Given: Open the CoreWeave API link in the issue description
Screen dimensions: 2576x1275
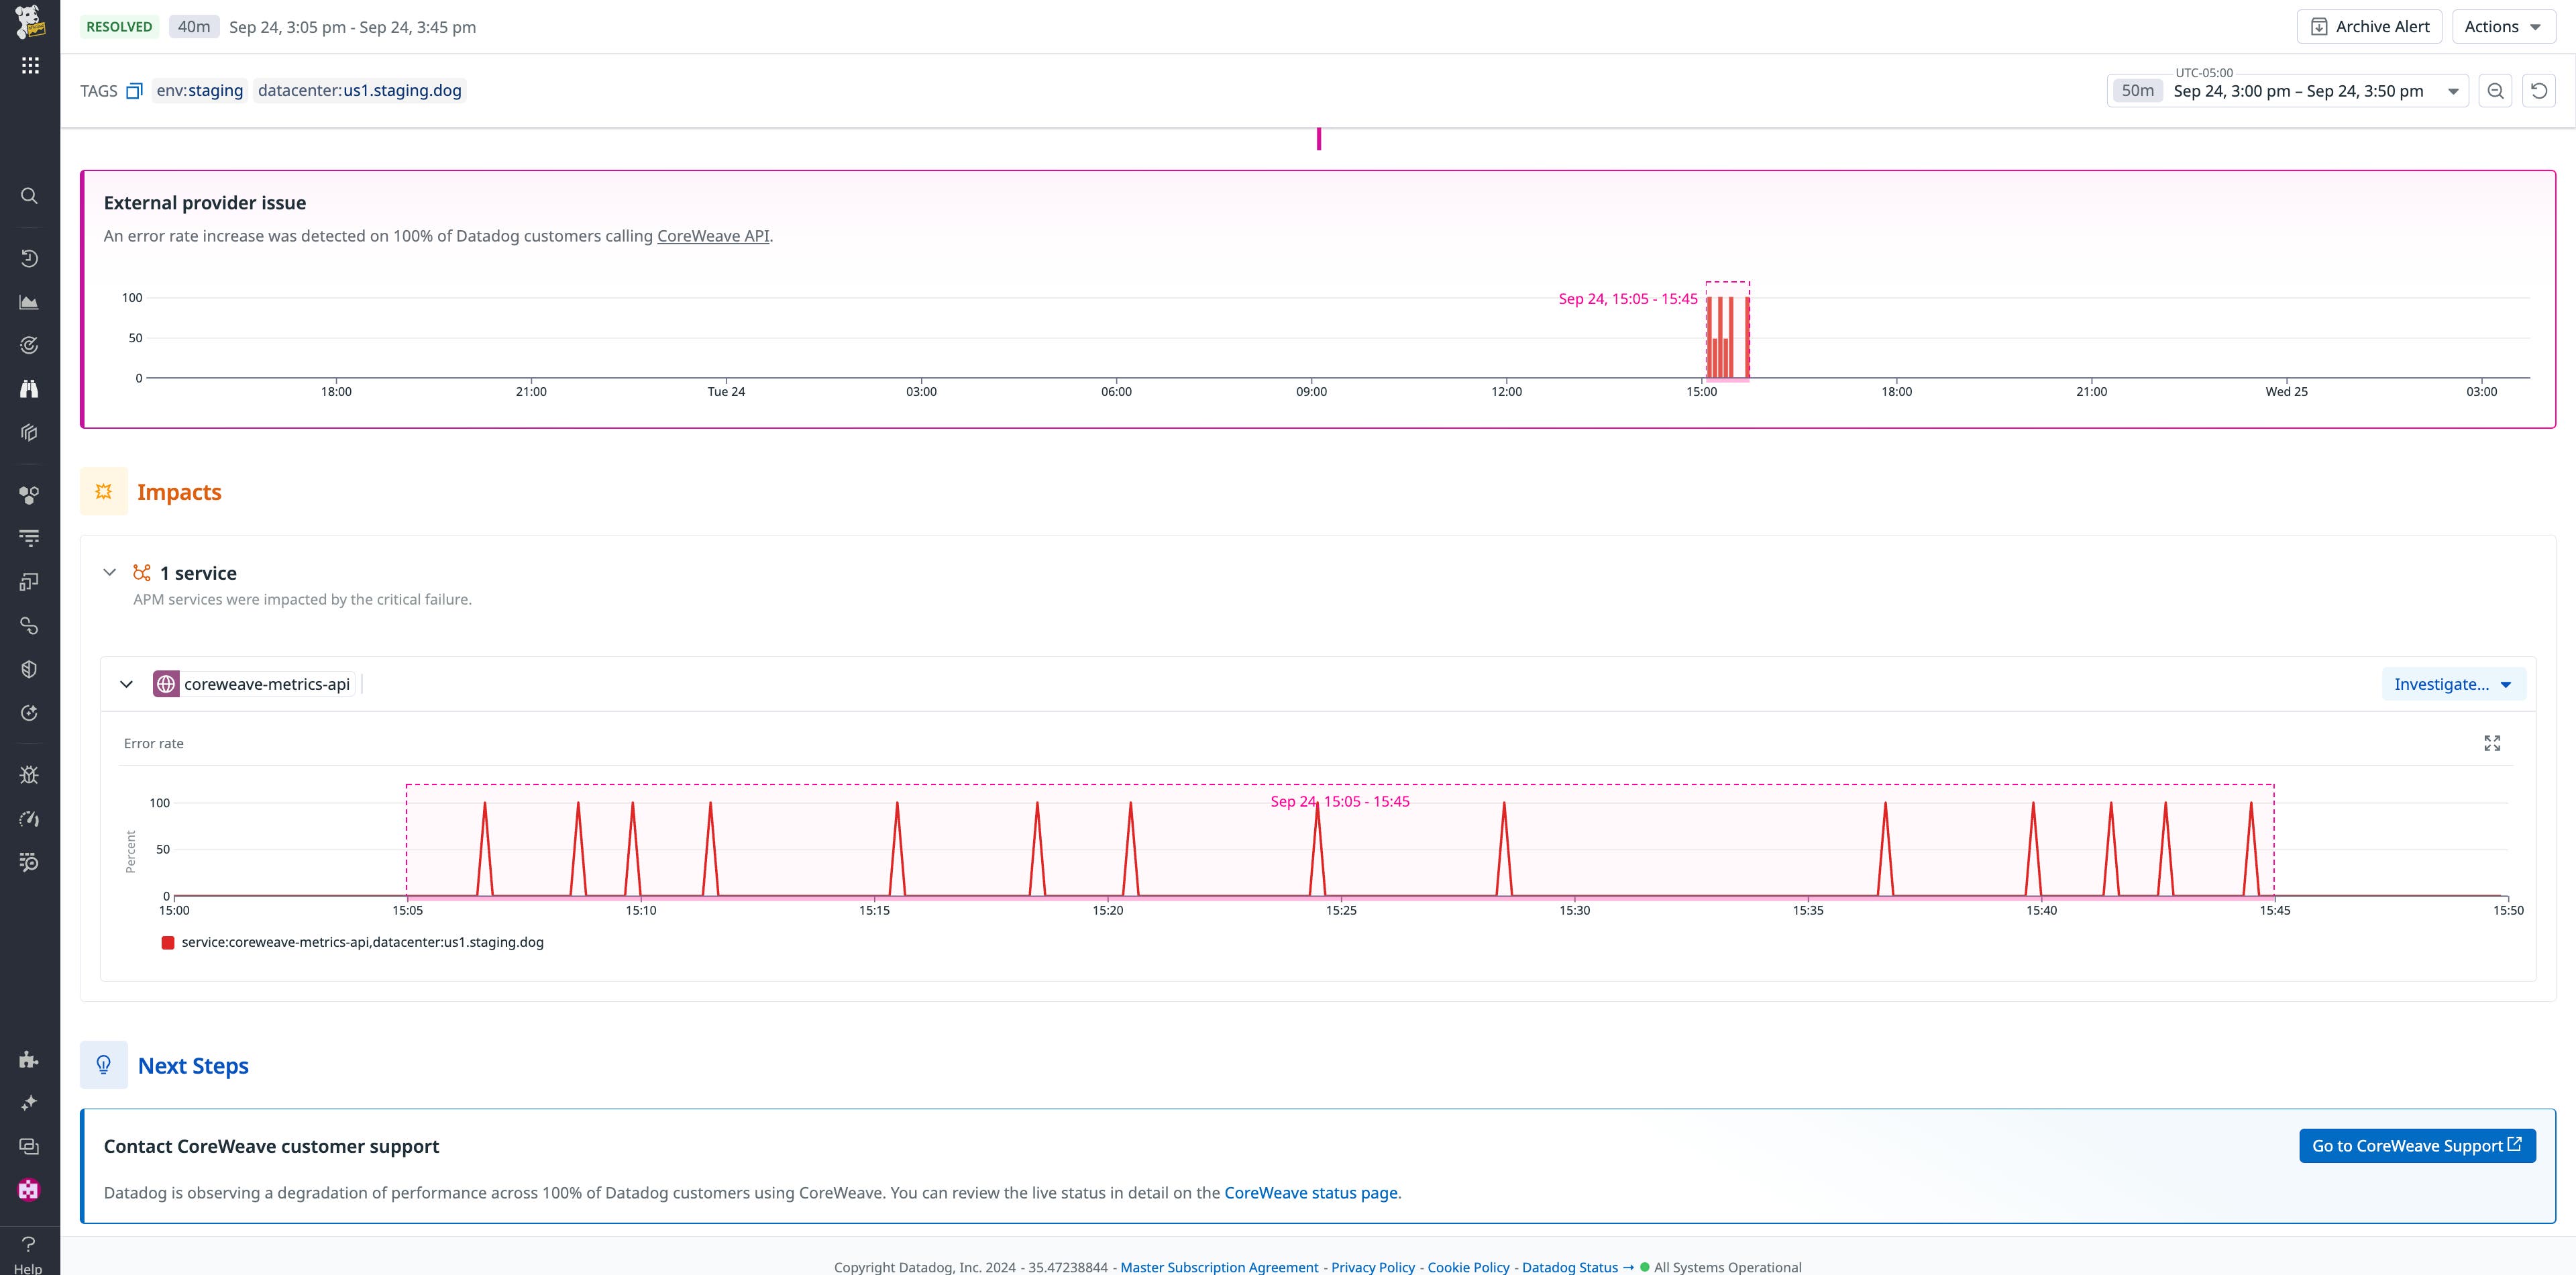Looking at the screenshot, I should point(713,236).
